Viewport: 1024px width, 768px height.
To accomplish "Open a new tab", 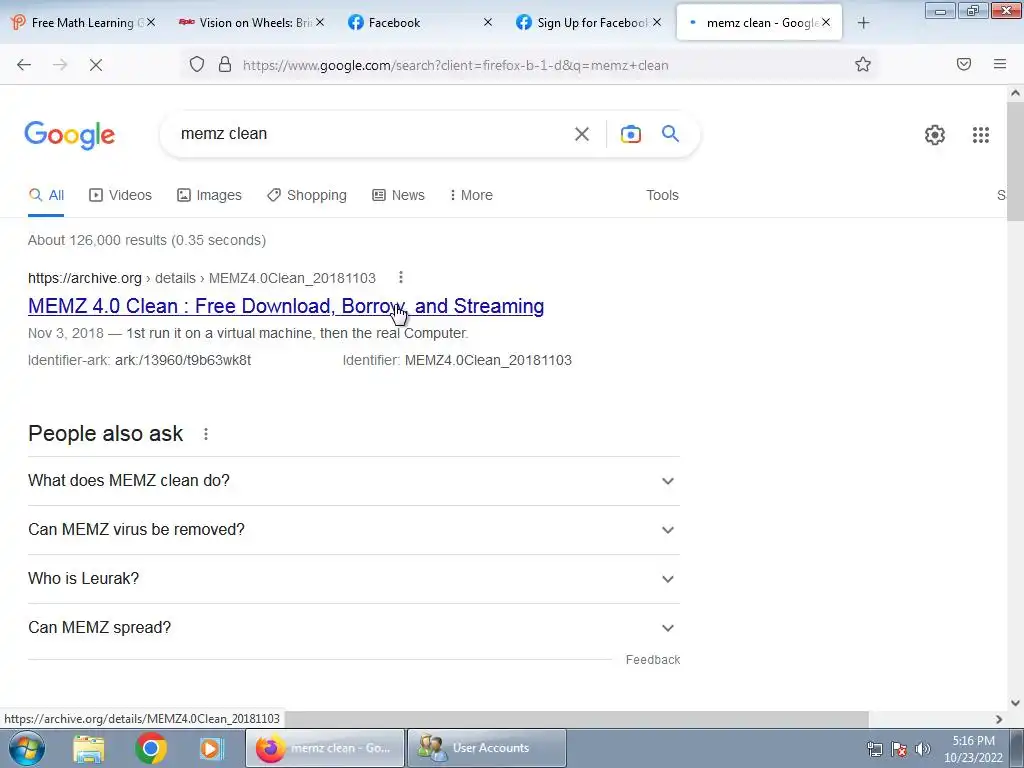I will pos(863,23).
